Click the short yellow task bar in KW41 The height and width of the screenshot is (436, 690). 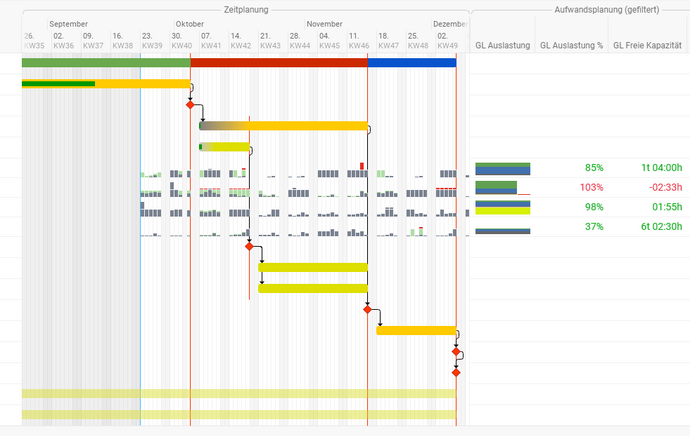click(224, 147)
